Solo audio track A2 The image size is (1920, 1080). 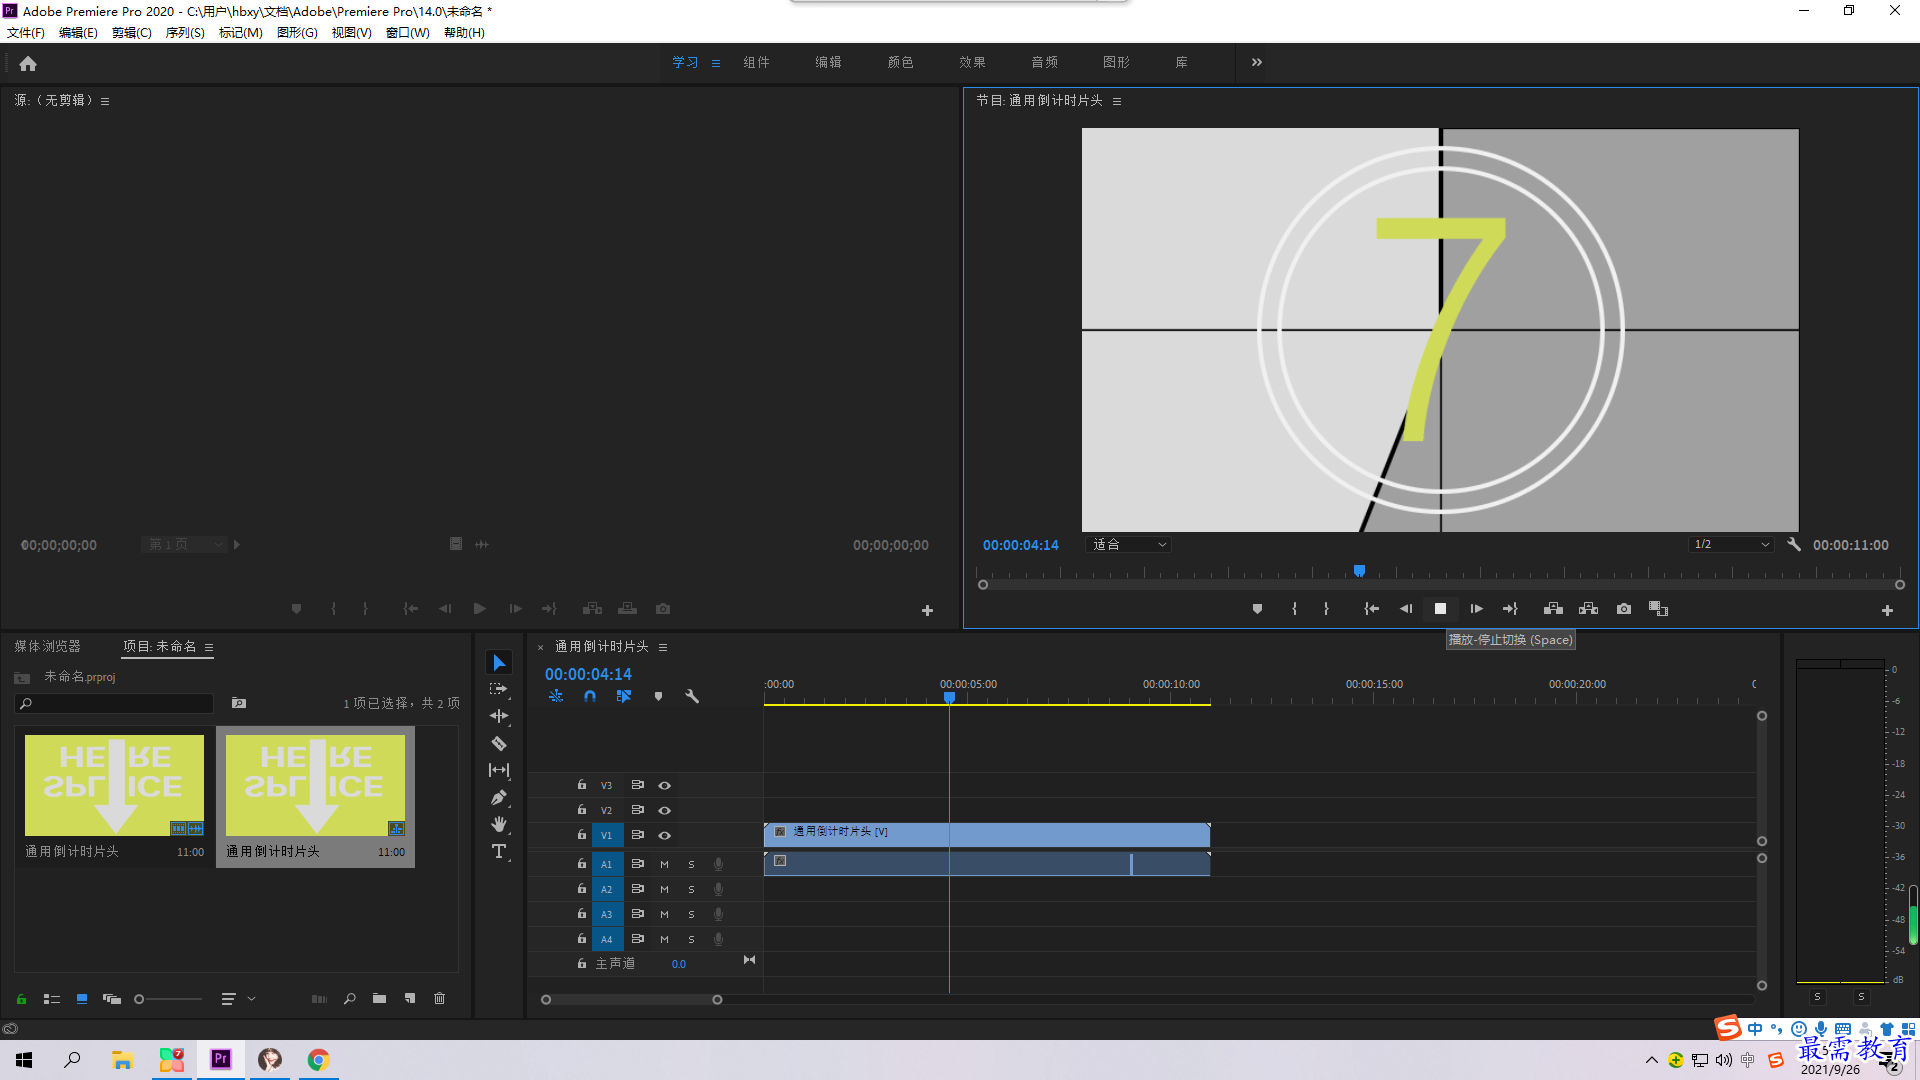pos(691,889)
